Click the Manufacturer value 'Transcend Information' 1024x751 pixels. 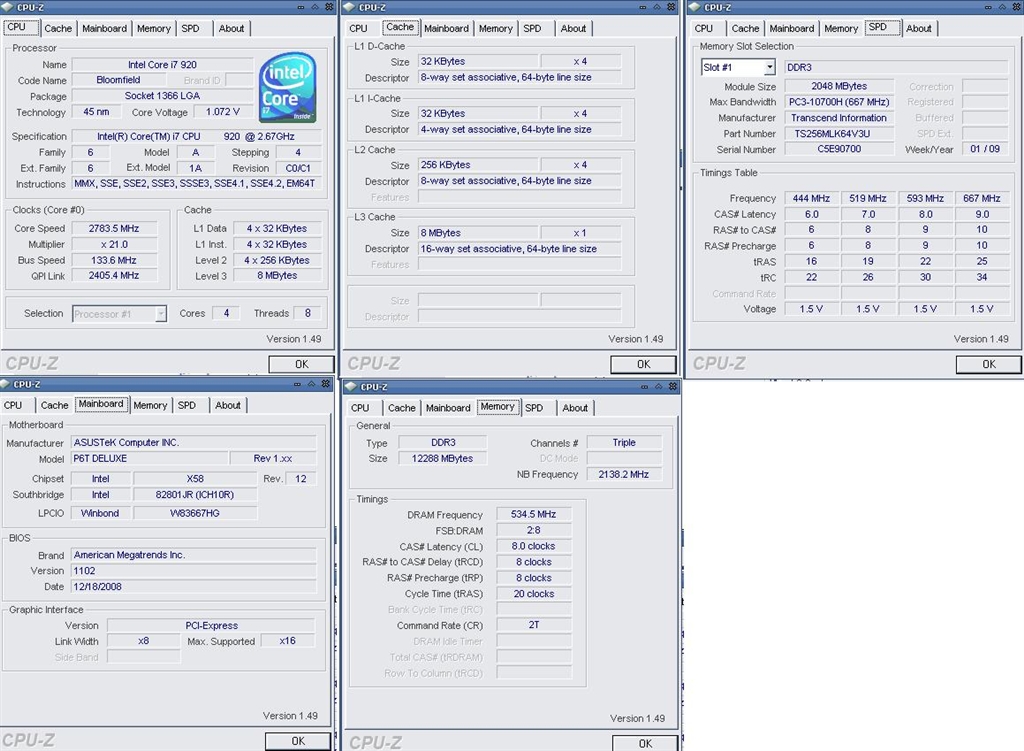pos(839,118)
